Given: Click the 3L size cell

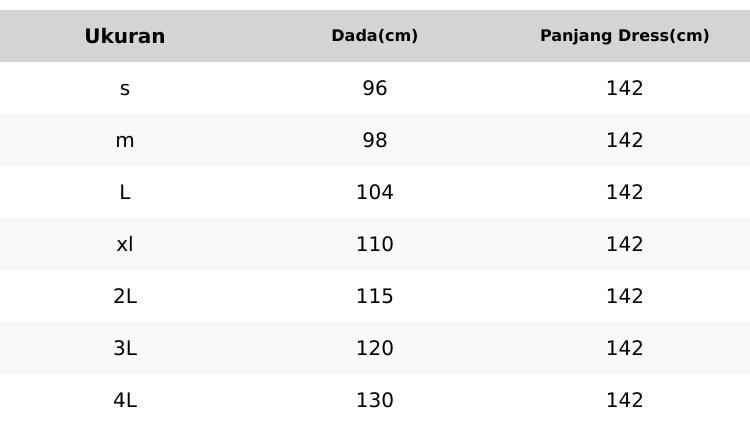Looking at the screenshot, I should click(125, 348).
